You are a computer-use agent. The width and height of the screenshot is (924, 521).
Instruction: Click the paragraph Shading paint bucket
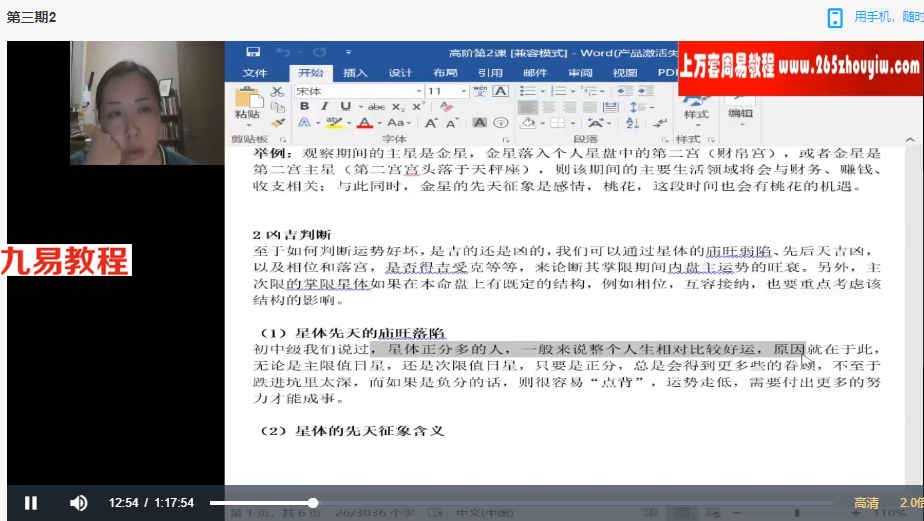[528, 123]
